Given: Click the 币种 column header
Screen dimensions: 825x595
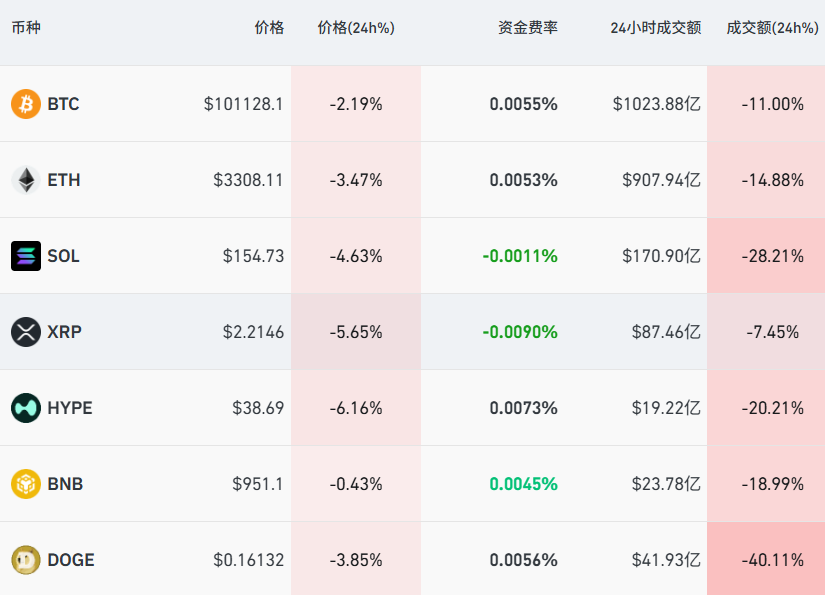Looking at the screenshot, I should click(x=26, y=28).
